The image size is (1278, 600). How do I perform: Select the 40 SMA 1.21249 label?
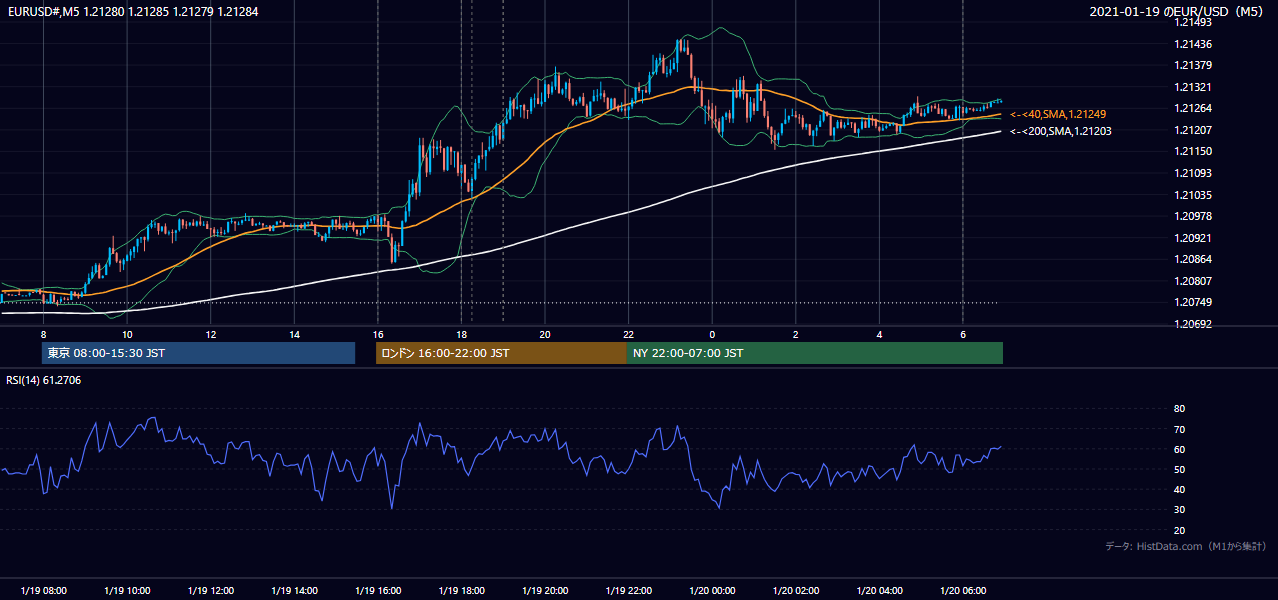pyautogui.click(x=1058, y=114)
